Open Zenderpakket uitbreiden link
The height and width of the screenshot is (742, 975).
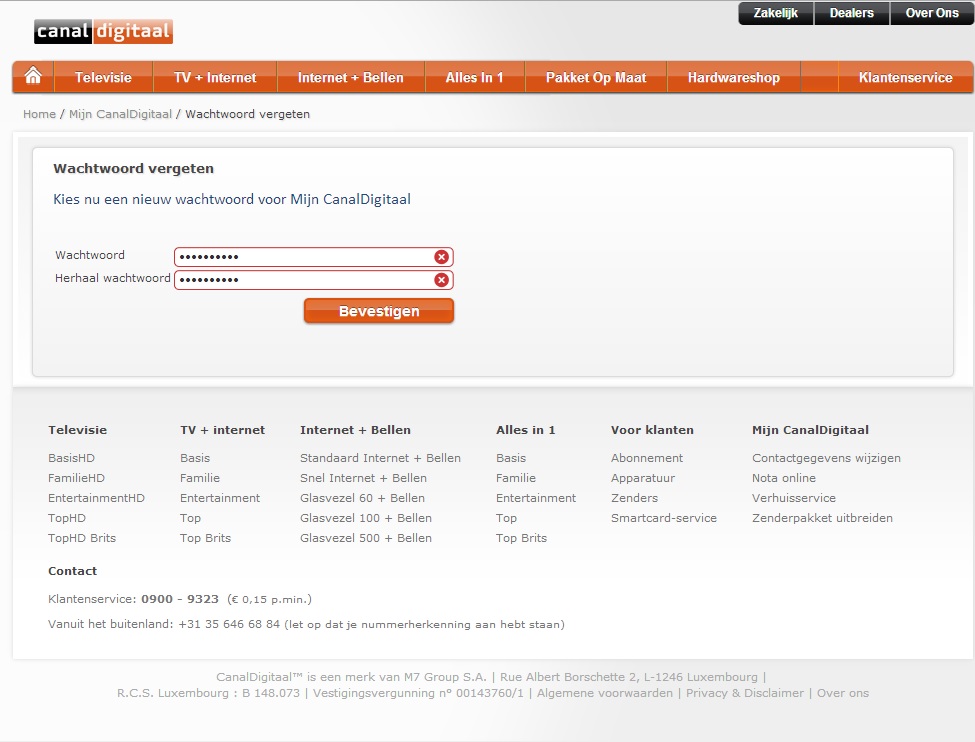point(822,517)
